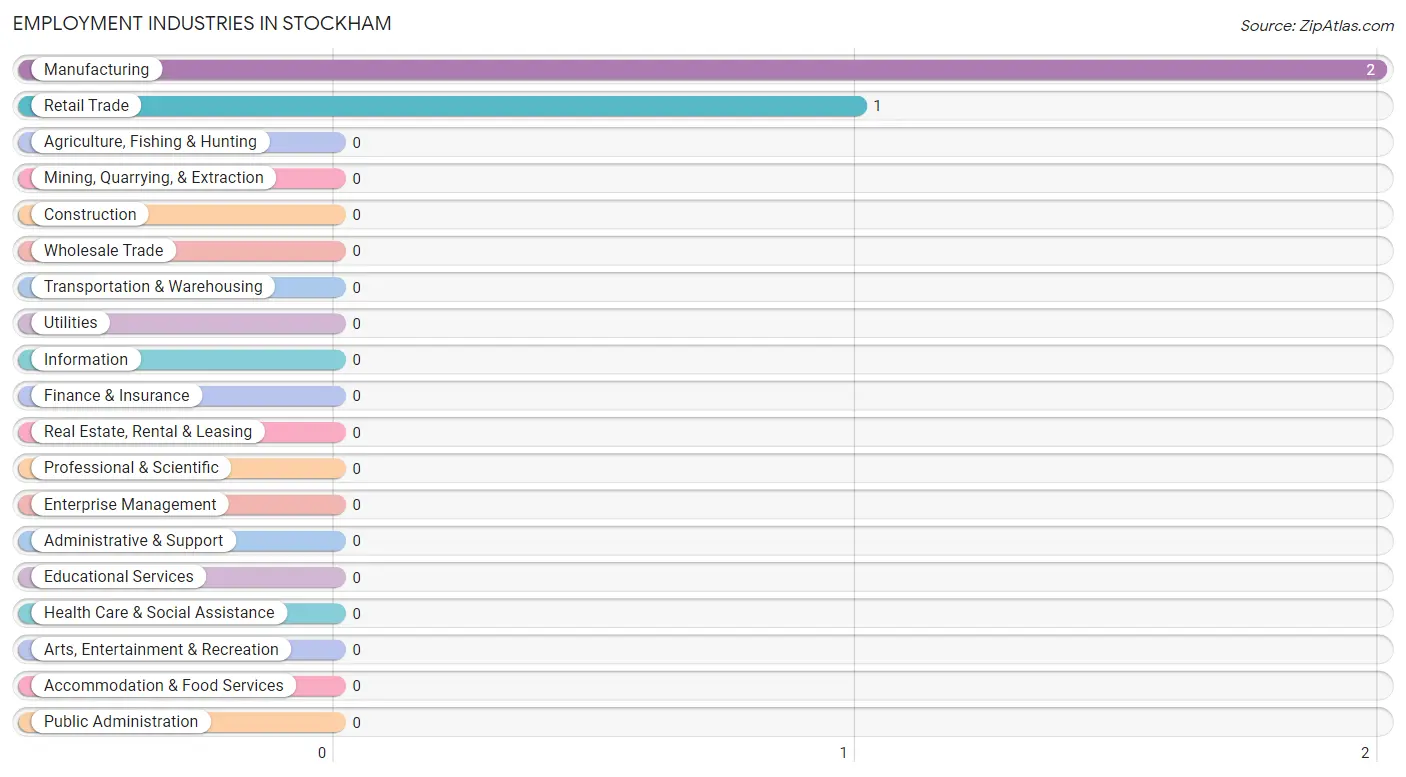1406x777 pixels.
Task: Click the value 1 beside Retail Trade bar
Action: point(877,106)
